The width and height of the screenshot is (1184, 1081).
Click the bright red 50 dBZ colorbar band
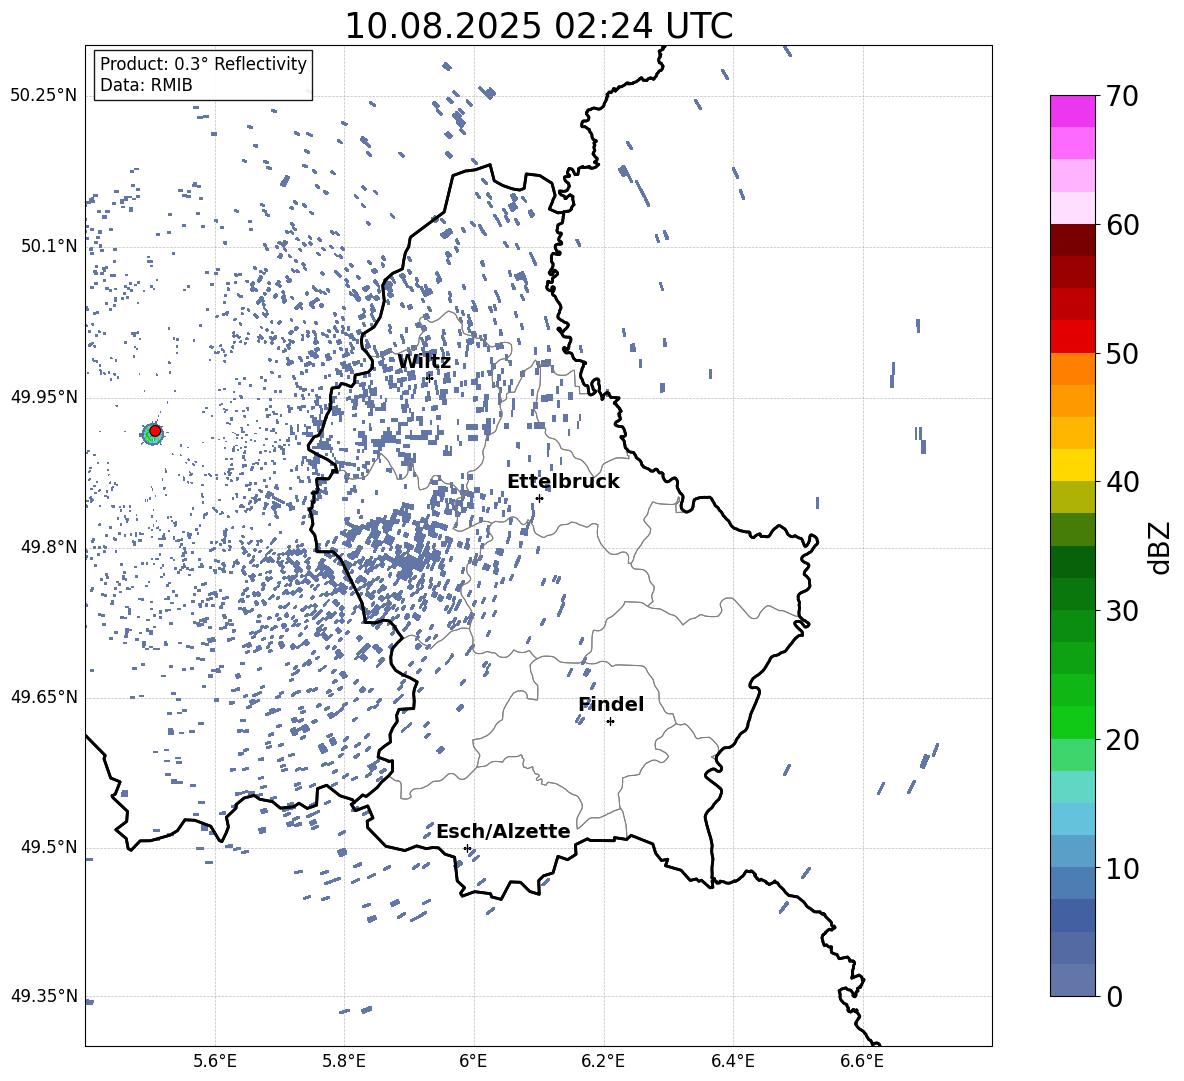(1073, 337)
